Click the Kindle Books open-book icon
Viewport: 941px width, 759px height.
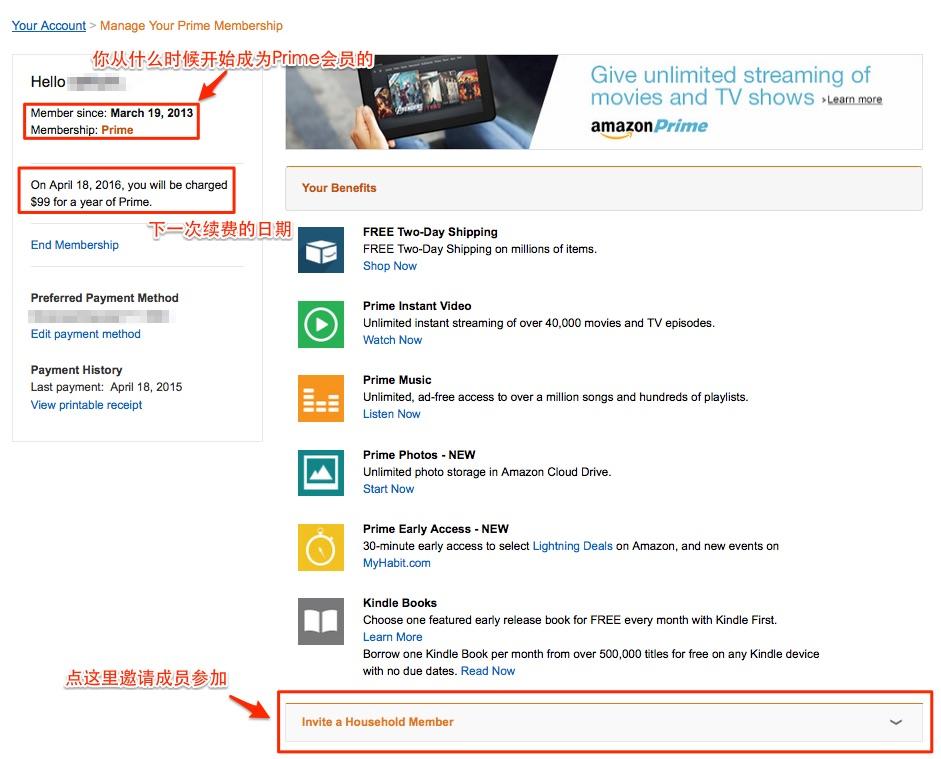tap(321, 621)
